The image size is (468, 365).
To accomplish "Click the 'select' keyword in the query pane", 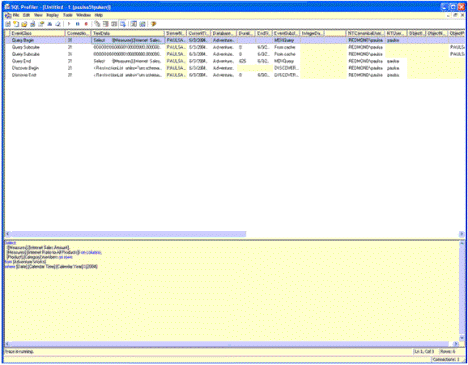I will click(x=10, y=243).
